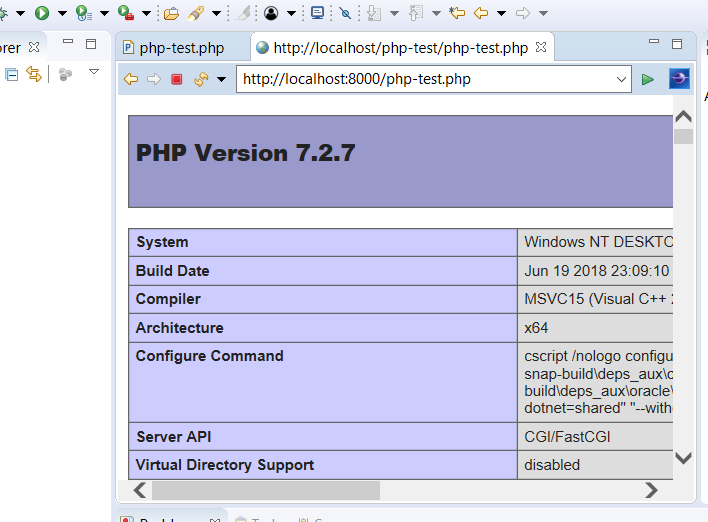Expand the URL history combo arrow
708x522 pixels.
pos(621,79)
